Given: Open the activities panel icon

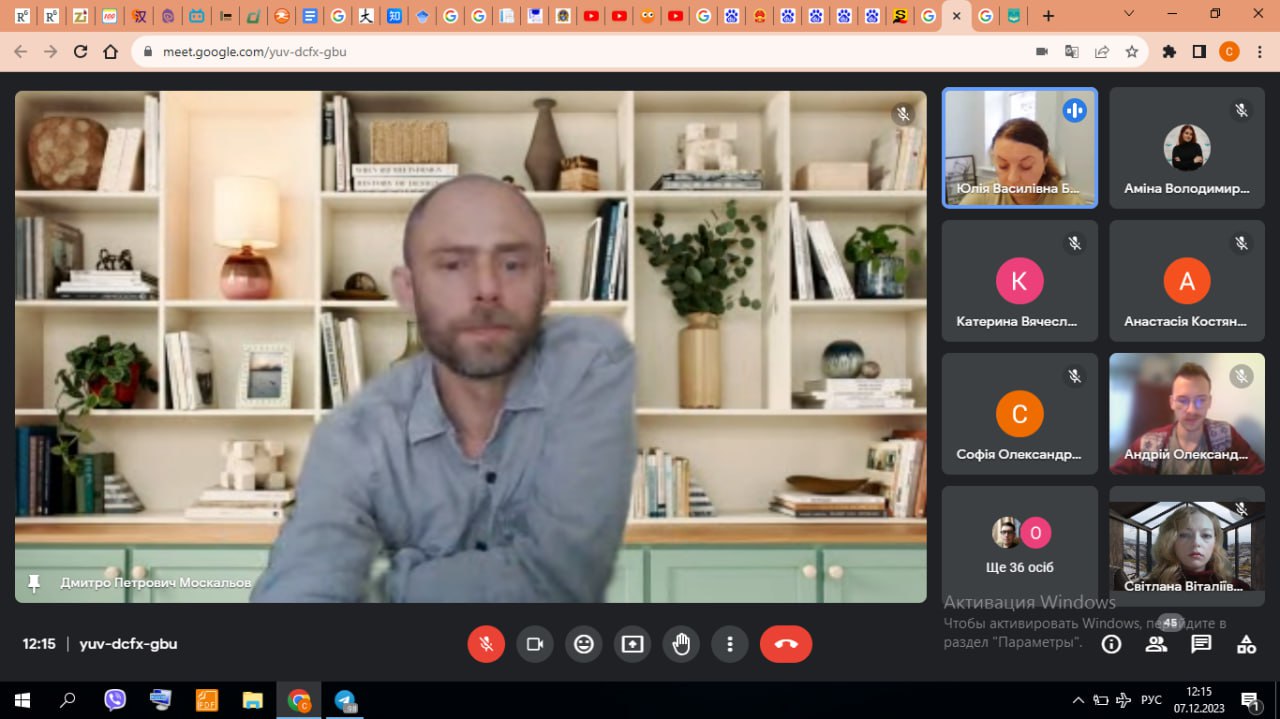Looking at the screenshot, I should click(1246, 644).
